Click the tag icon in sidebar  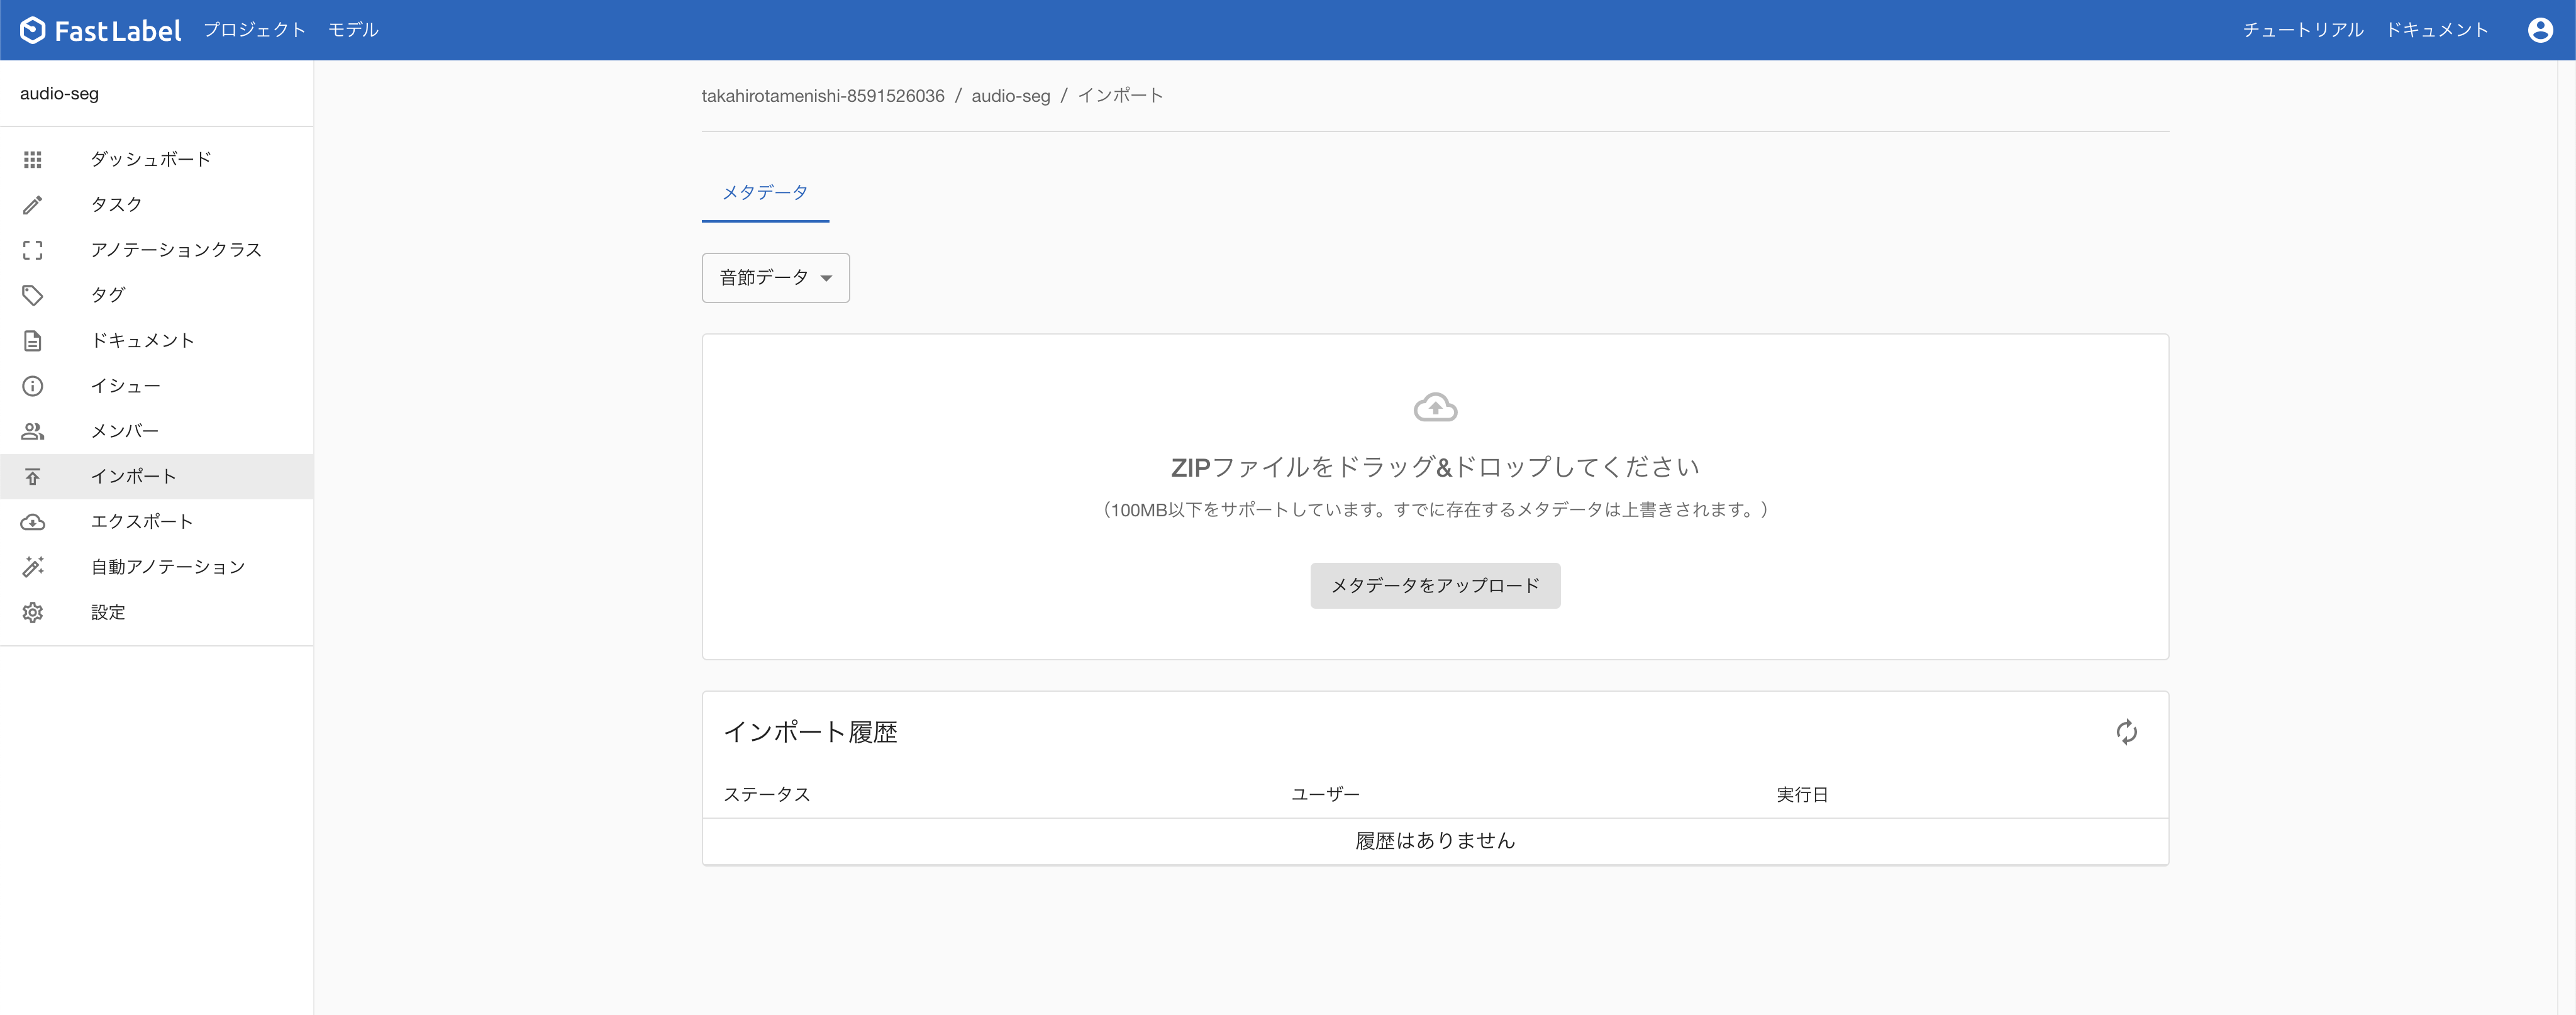33,295
